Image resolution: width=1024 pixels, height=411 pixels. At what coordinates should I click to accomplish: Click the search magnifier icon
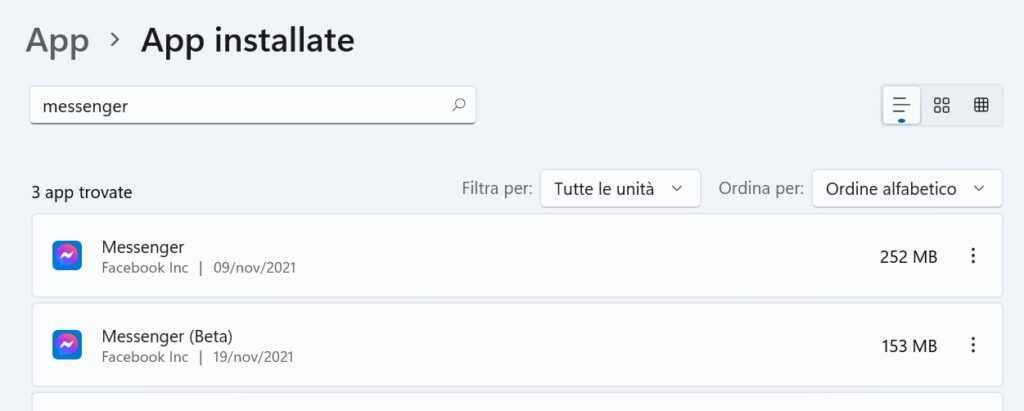click(x=459, y=104)
